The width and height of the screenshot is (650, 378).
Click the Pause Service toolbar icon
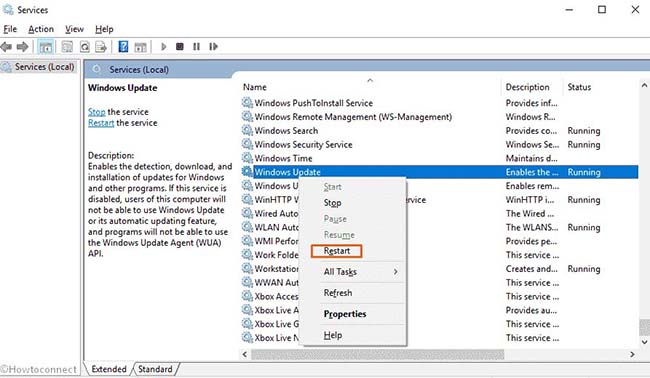pyautogui.click(x=196, y=46)
